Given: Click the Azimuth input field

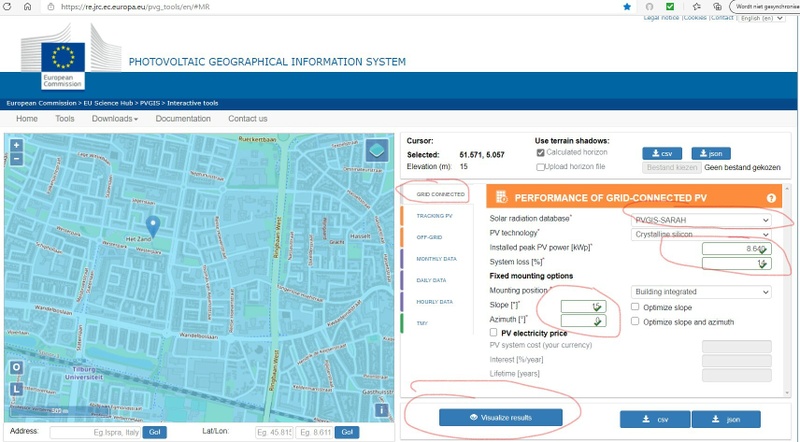Looking at the screenshot, I should pyautogui.click(x=583, y=321).
